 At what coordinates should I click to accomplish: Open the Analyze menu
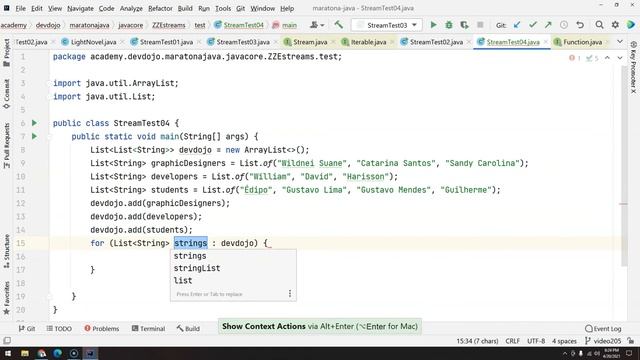pyautogui.click(x=131, y=8)
